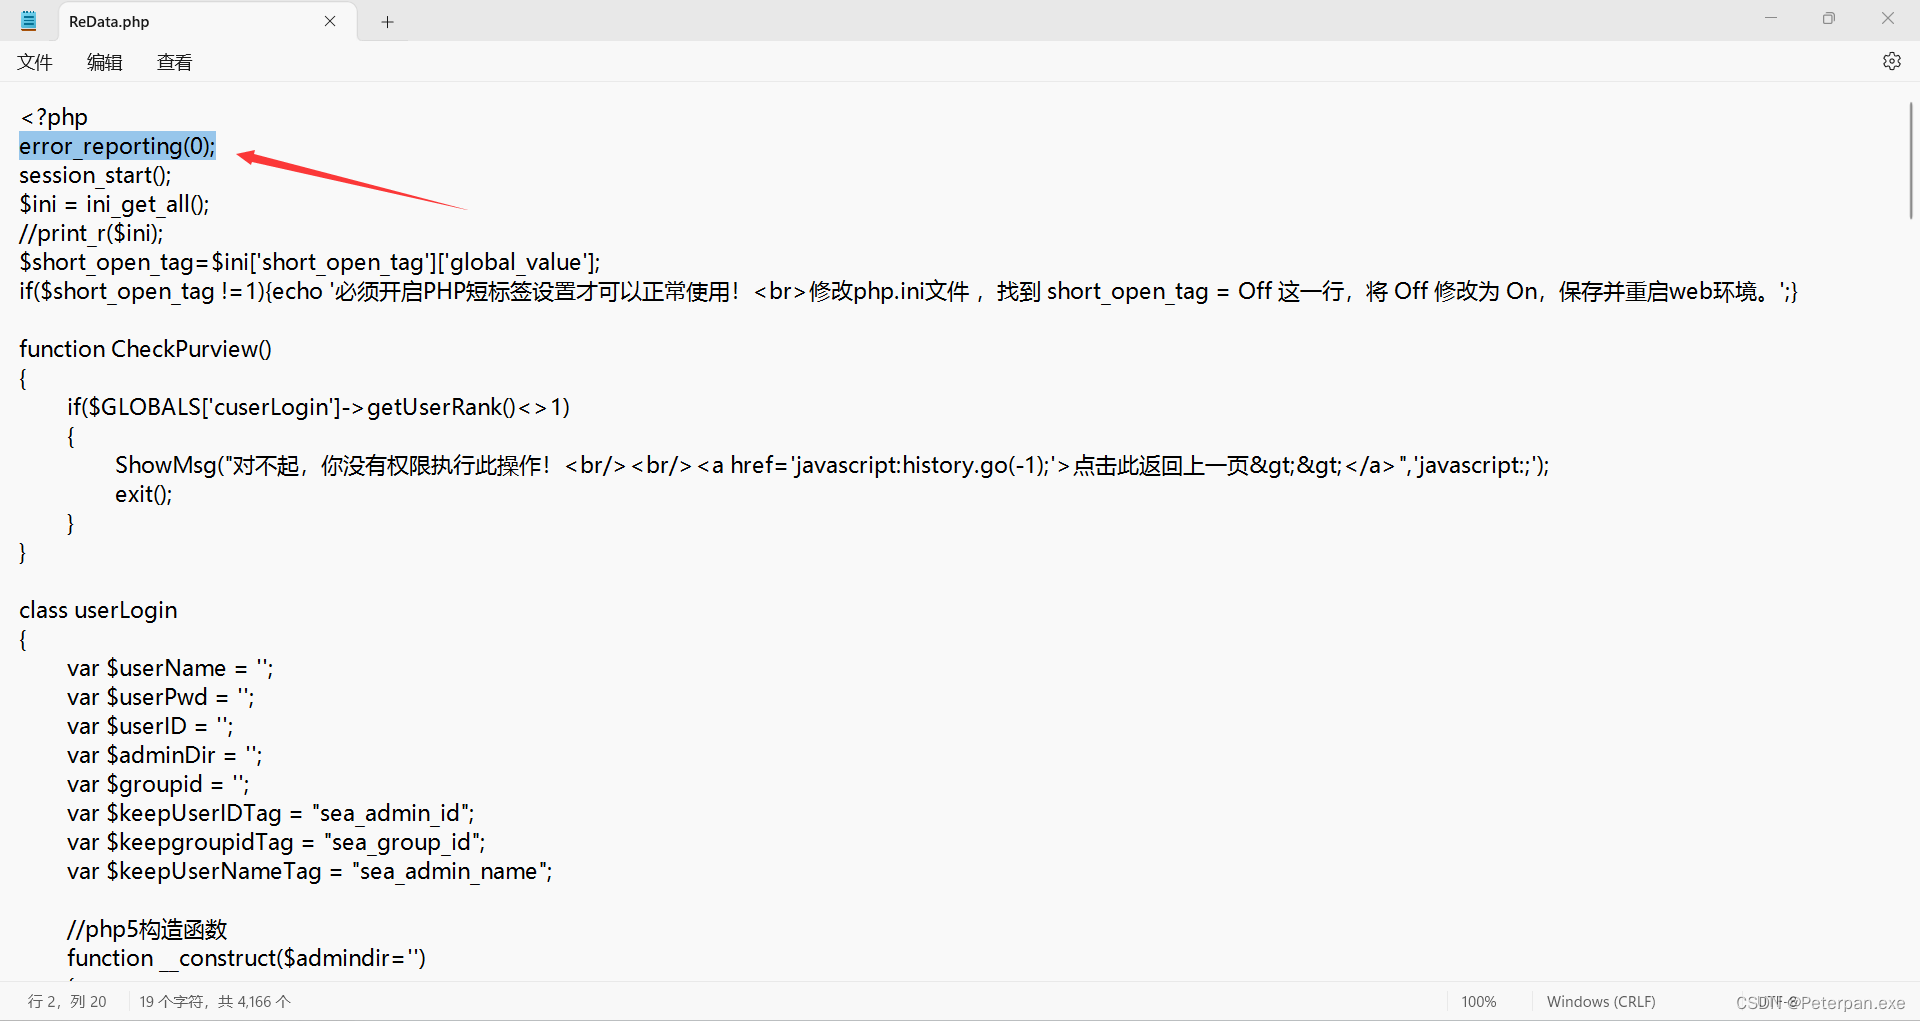Click the 100% zoom status entry
The width and height of the screenshot is (1920, 1021).
pos(1478,1002)
